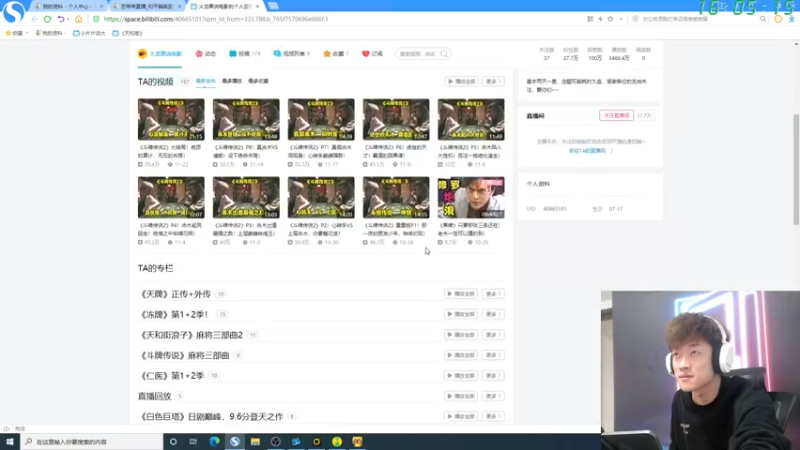Click the green refresh icon
This screenshot has width=800, height=450.
pyautogui.click(x=47, y=19)
